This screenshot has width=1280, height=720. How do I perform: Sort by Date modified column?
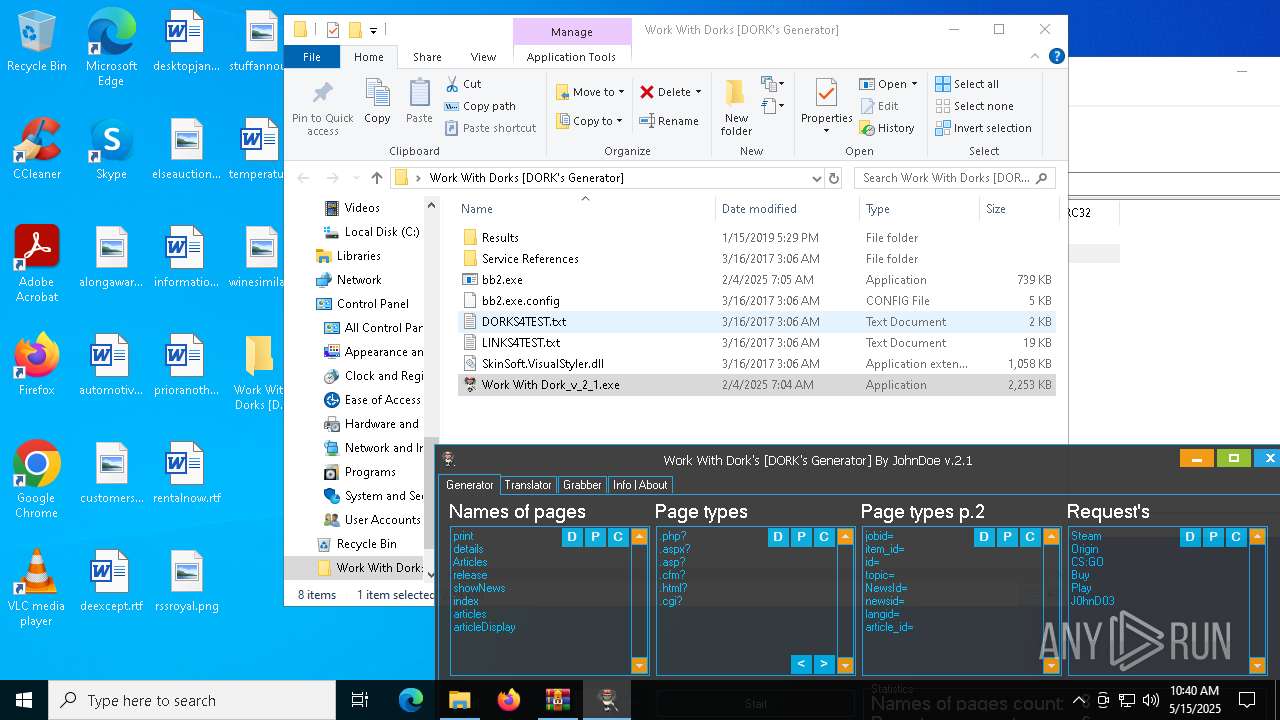pos(785,209)
